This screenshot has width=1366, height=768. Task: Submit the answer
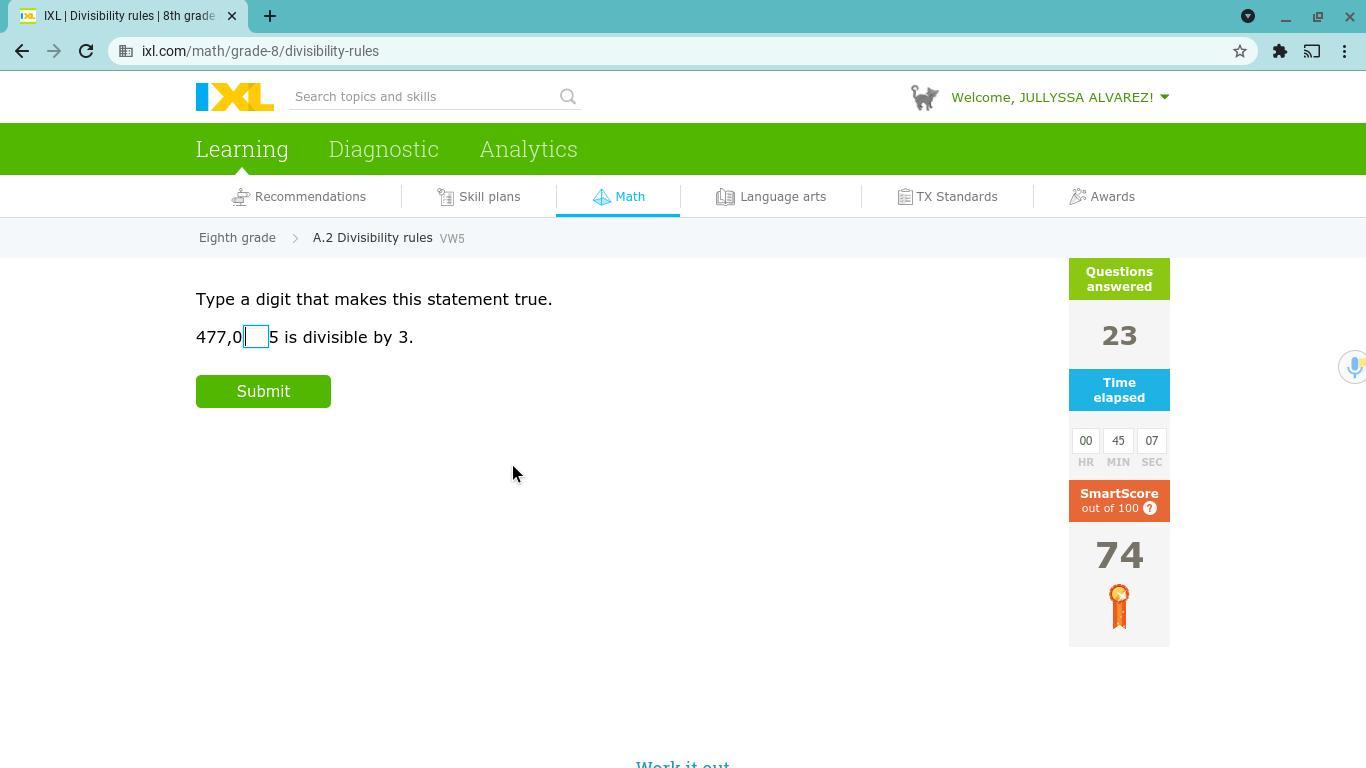263,391
